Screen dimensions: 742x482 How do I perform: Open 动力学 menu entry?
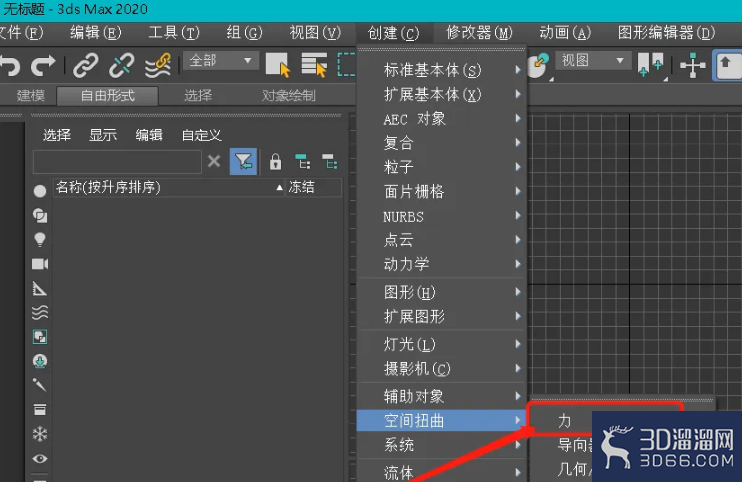click(x=442, y=264)
